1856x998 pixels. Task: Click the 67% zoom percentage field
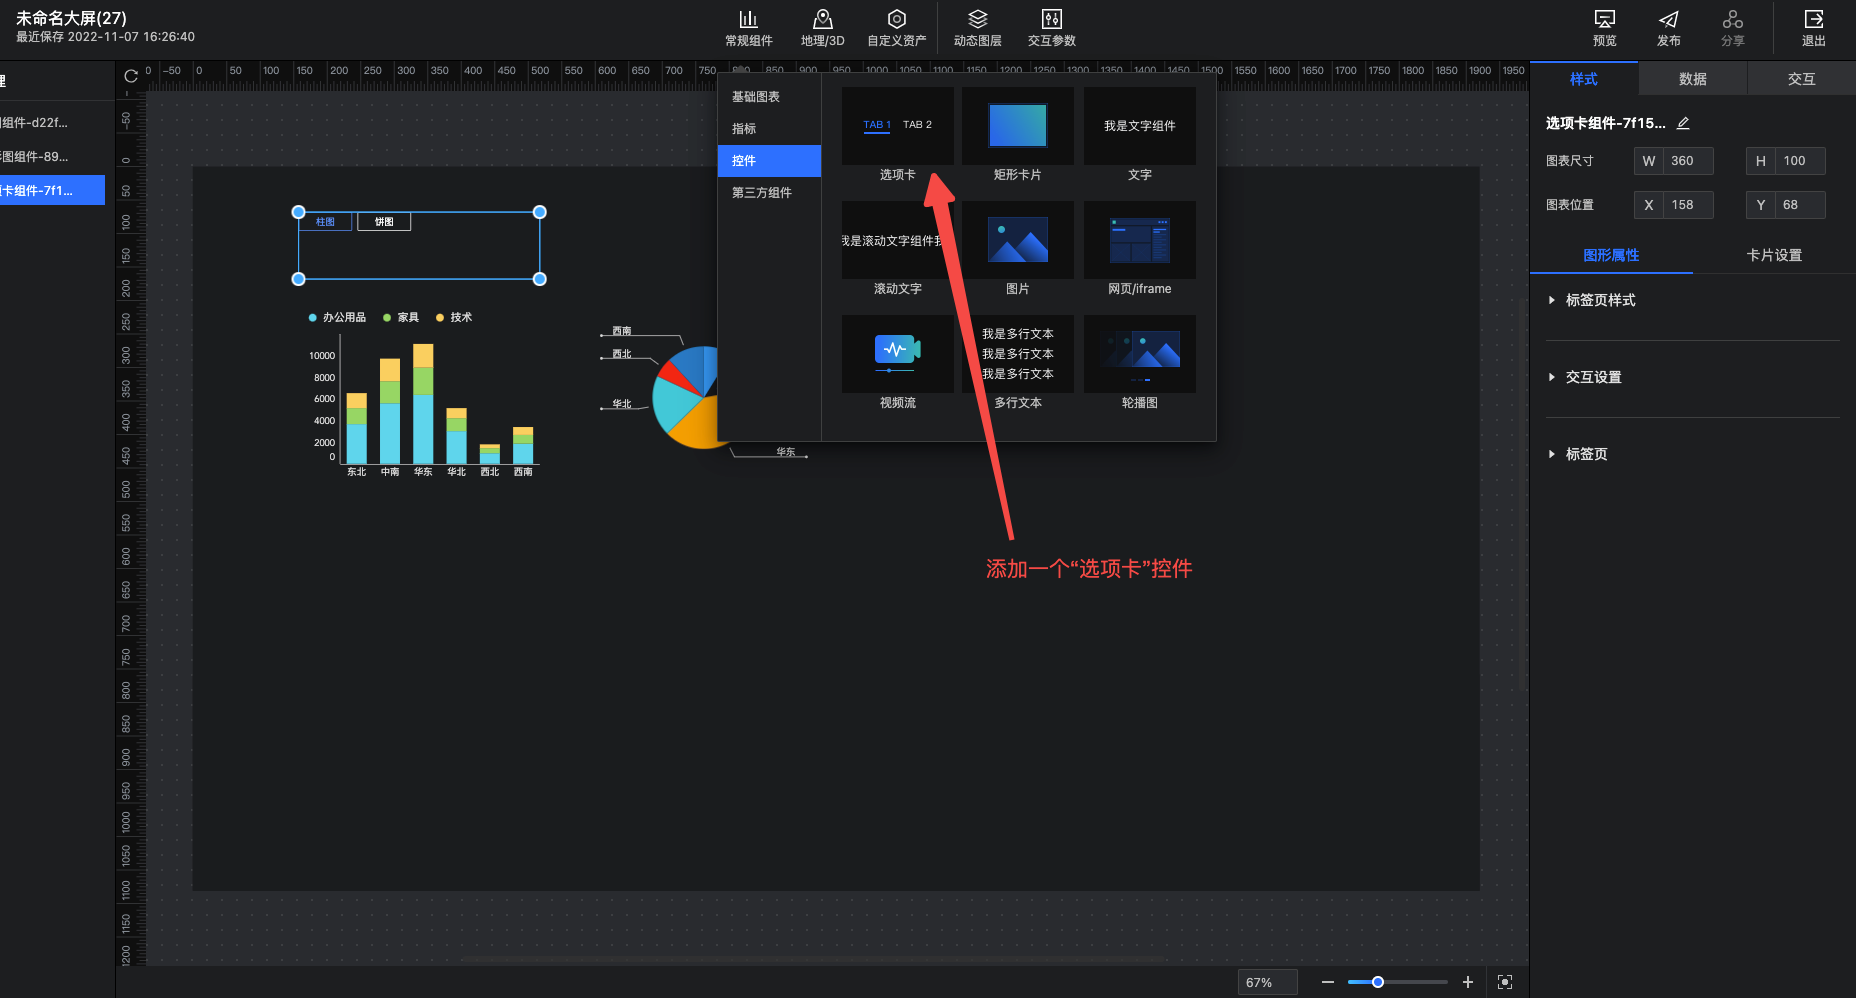[1267, 983]
